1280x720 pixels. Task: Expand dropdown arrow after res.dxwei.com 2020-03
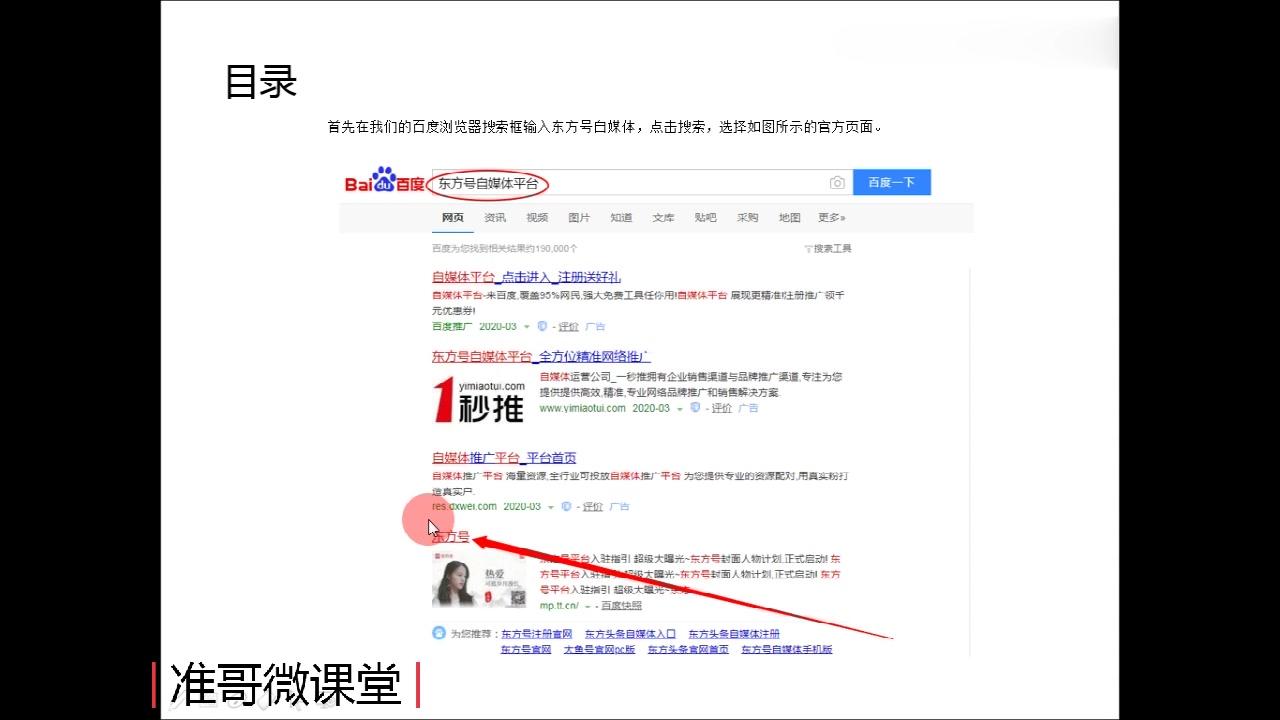coord(551,507)
